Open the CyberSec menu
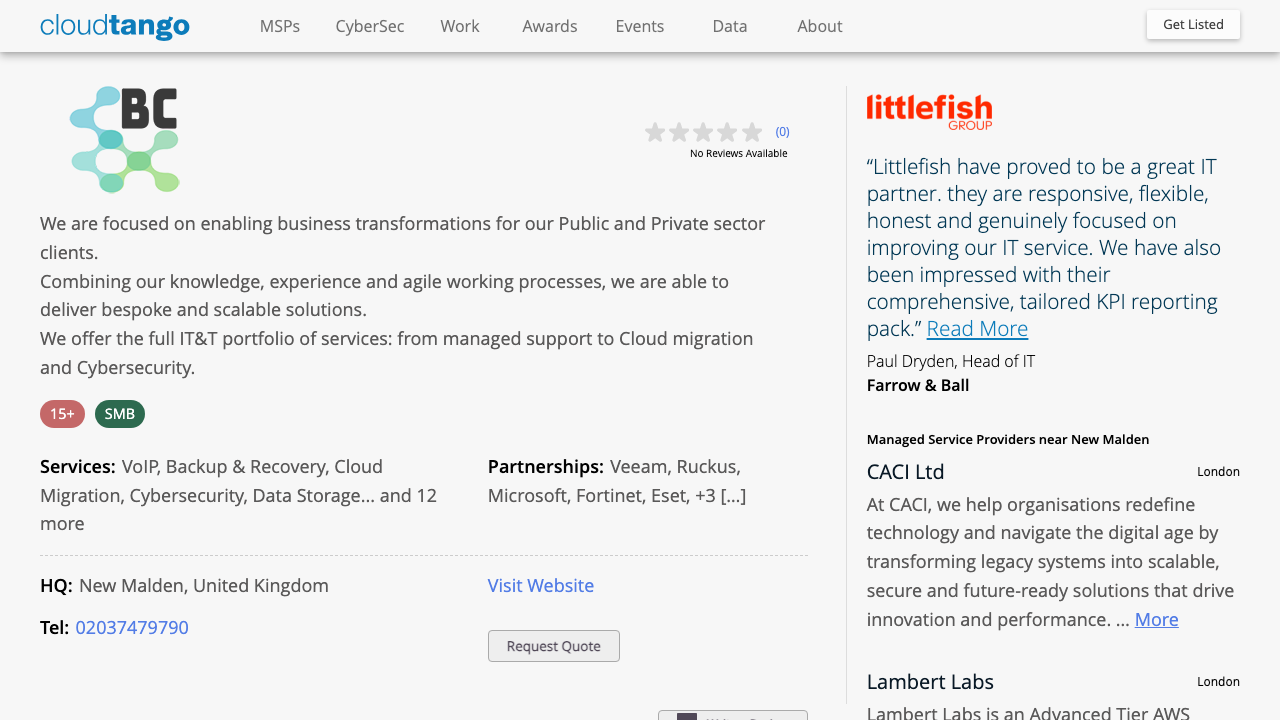 tap(370, 26)
